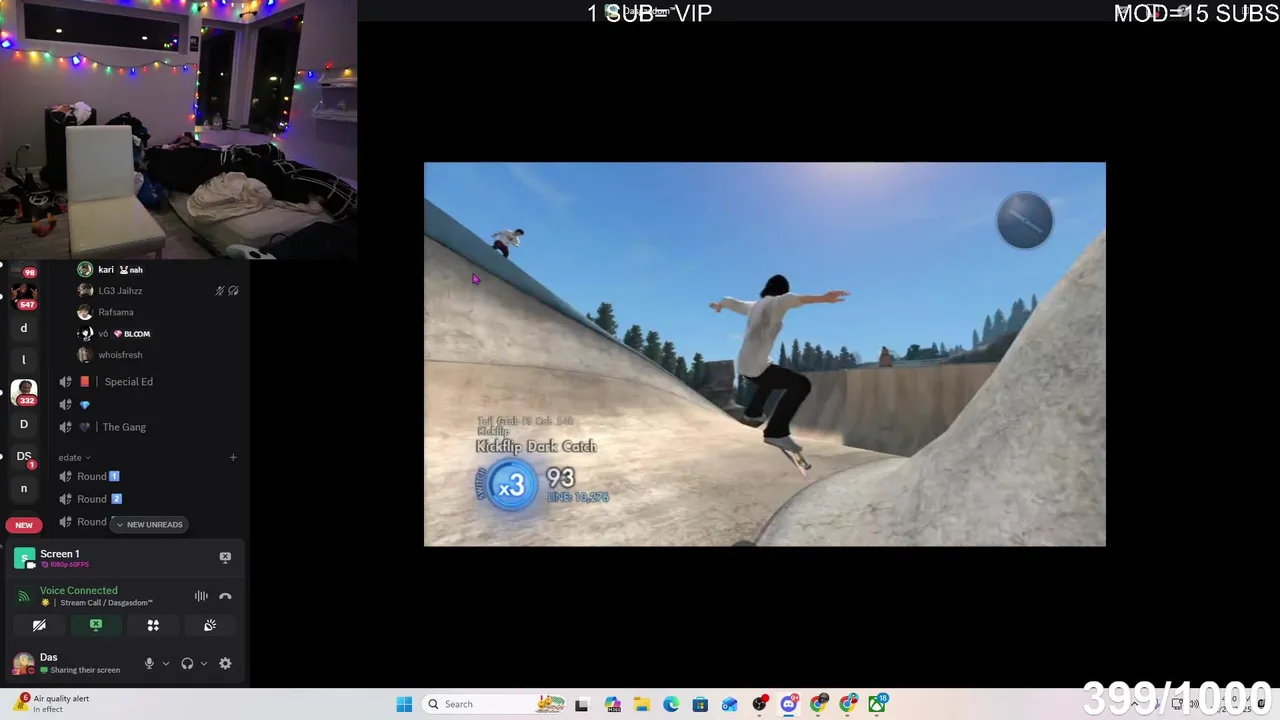Click the Screen 1 stream avatar
This screenshot has width=1280, height=720.
pyautogui.click(x=24, y=558)
